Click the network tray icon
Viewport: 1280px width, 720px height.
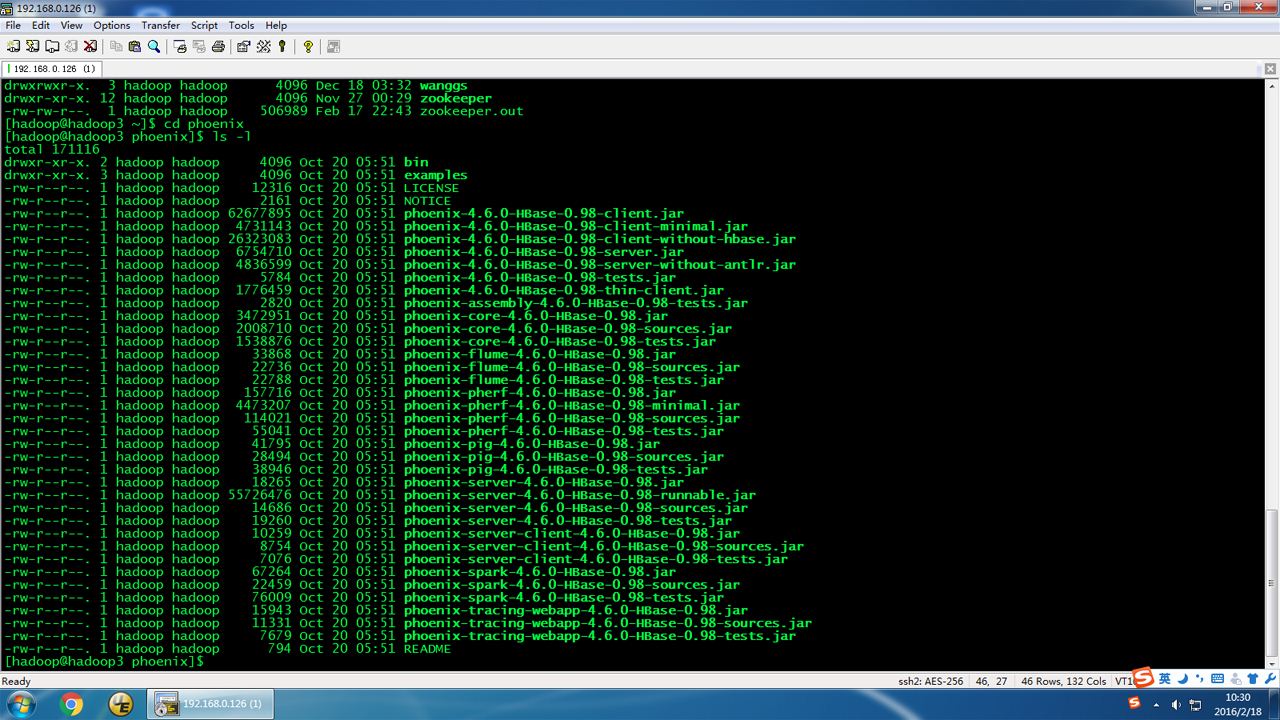point(1195,705)
